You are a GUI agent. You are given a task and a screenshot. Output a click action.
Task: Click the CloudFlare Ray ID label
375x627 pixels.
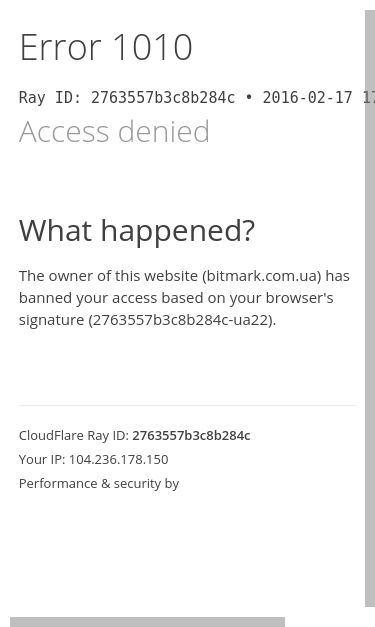(x=74, y=435)
